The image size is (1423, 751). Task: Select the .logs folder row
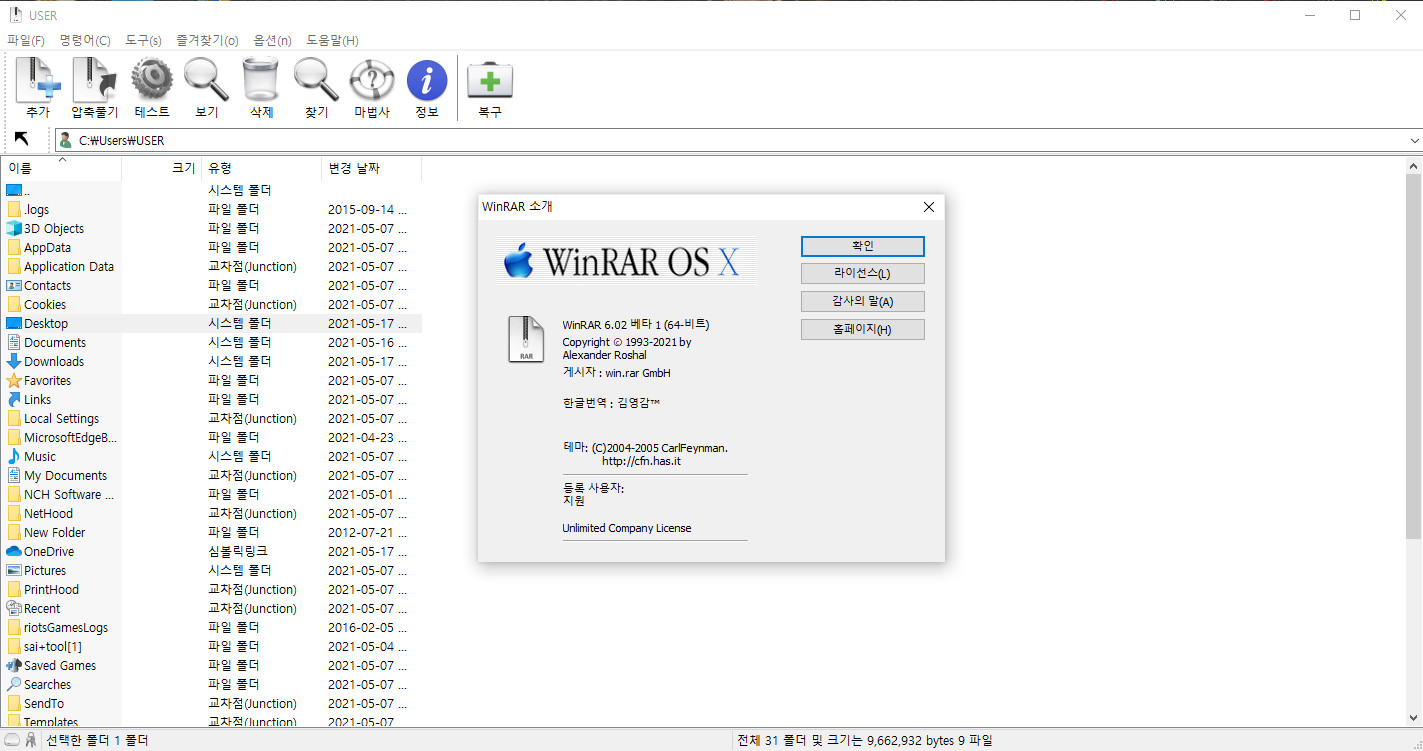[x=211, y=209]
